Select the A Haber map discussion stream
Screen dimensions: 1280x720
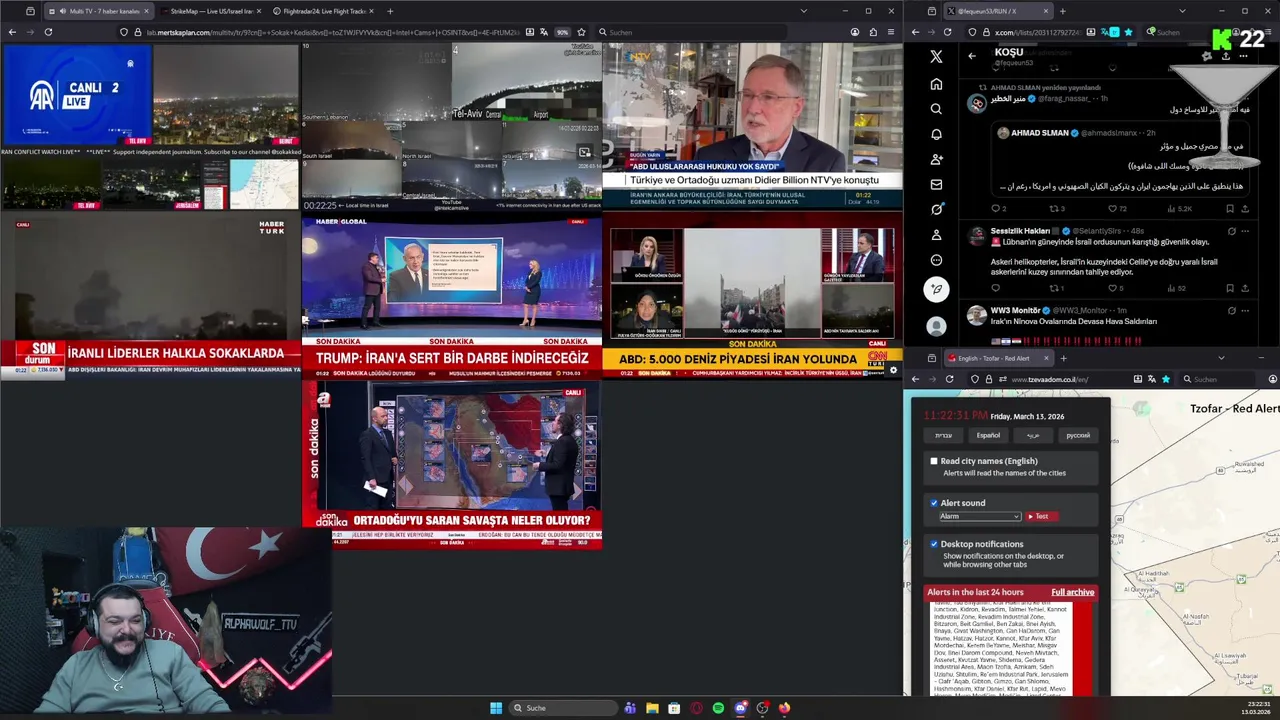point(452,464)
